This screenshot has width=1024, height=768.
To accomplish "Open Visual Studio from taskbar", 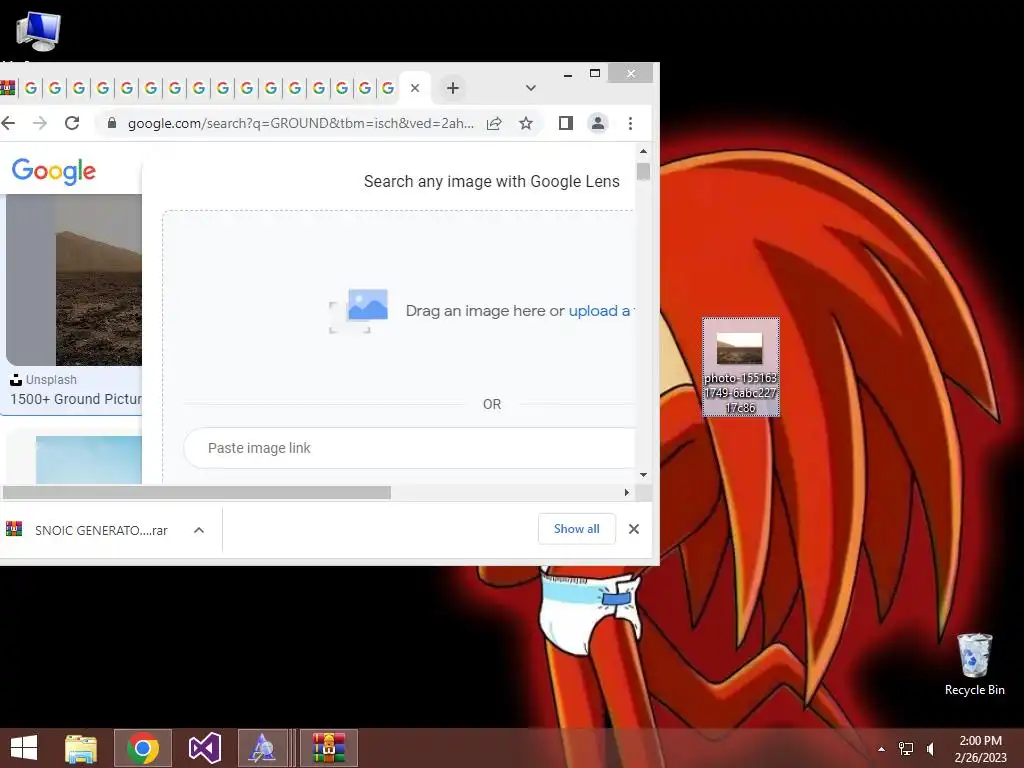I will pyautogui.click(x=204, y=748).
